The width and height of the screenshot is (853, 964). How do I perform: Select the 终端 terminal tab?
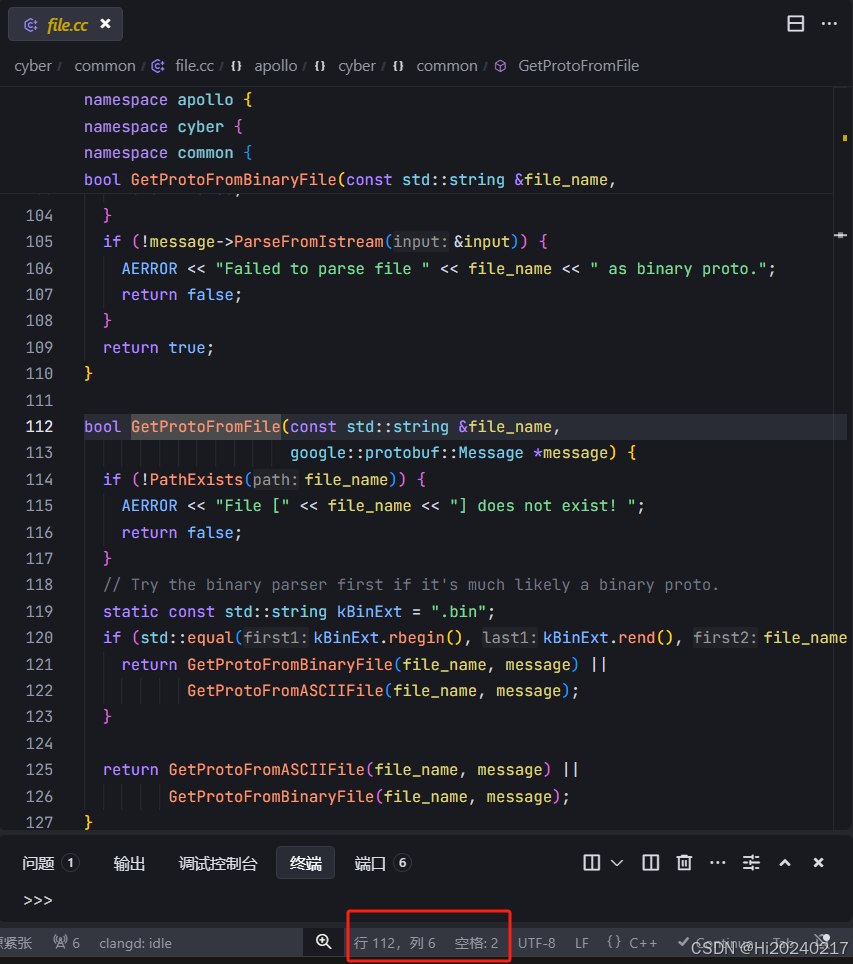click(x=306, y=863)
